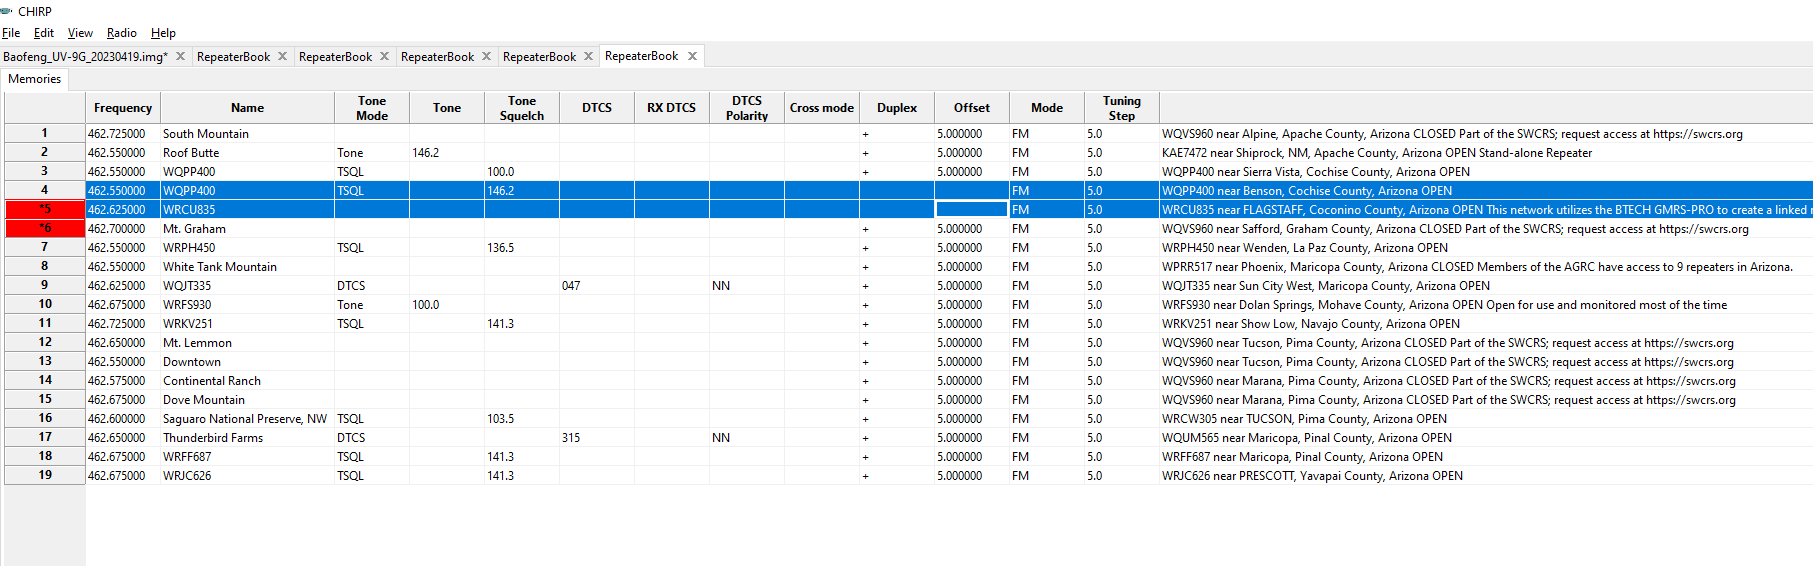Select the red row header *6
The image size is (1813, 566).
(45, 228)
